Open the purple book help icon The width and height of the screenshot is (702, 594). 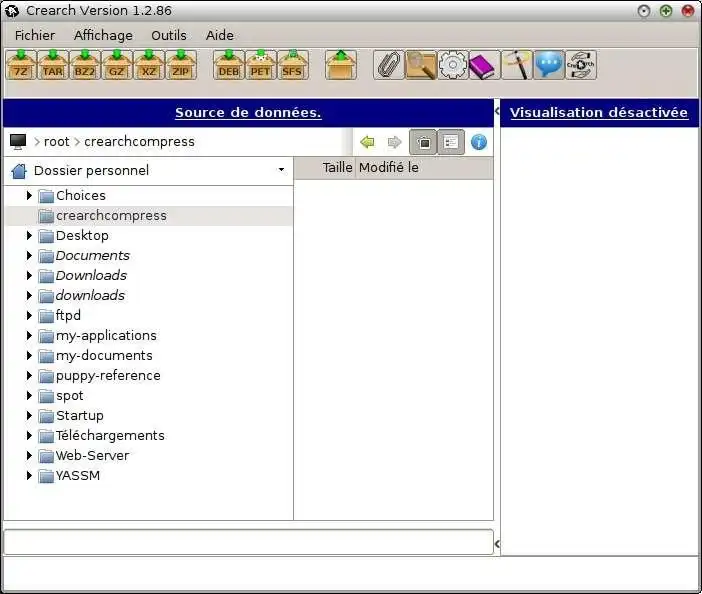coord(485,65)
